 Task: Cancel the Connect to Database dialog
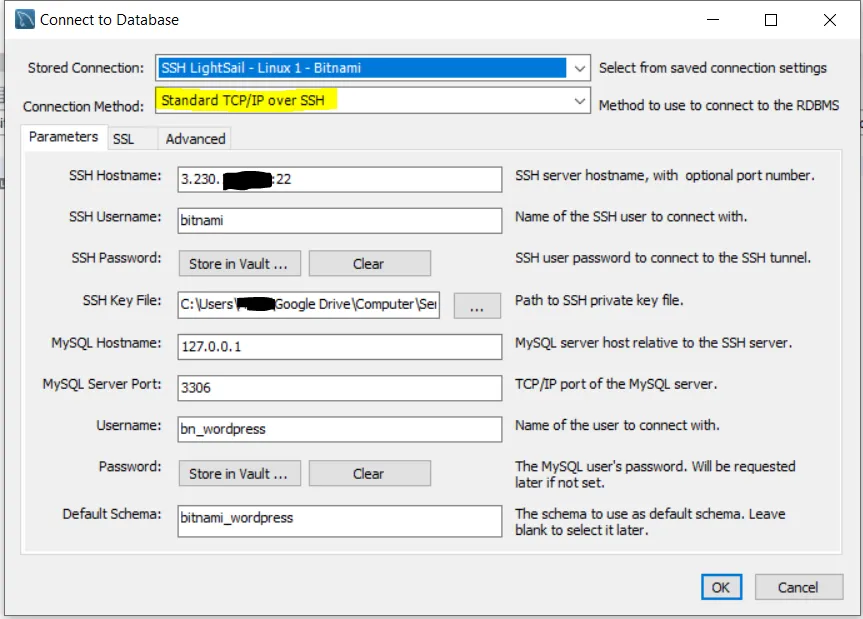(x=799, y=587)
